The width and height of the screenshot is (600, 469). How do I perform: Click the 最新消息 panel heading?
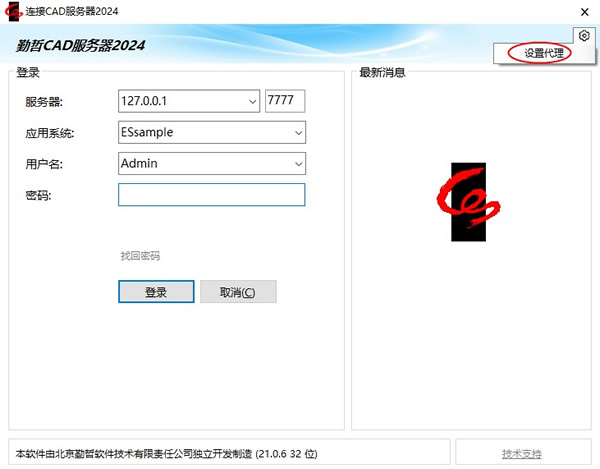(382, 72)
